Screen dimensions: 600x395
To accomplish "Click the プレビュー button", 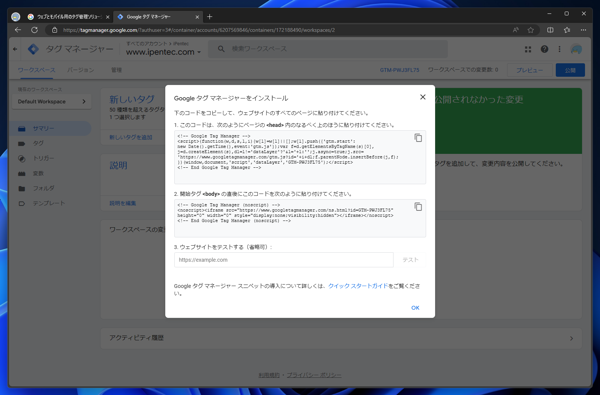I will (x=530, y=70).
